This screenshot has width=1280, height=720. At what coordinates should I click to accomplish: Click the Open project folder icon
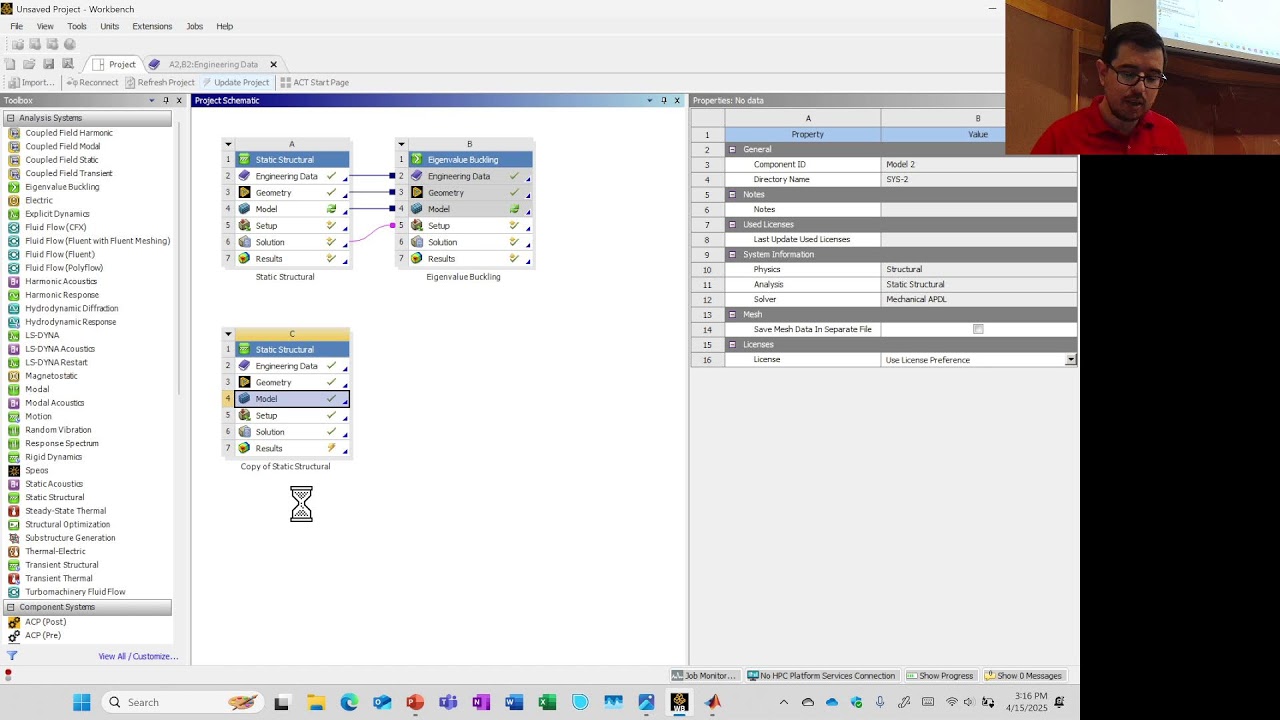coord(29,64)
